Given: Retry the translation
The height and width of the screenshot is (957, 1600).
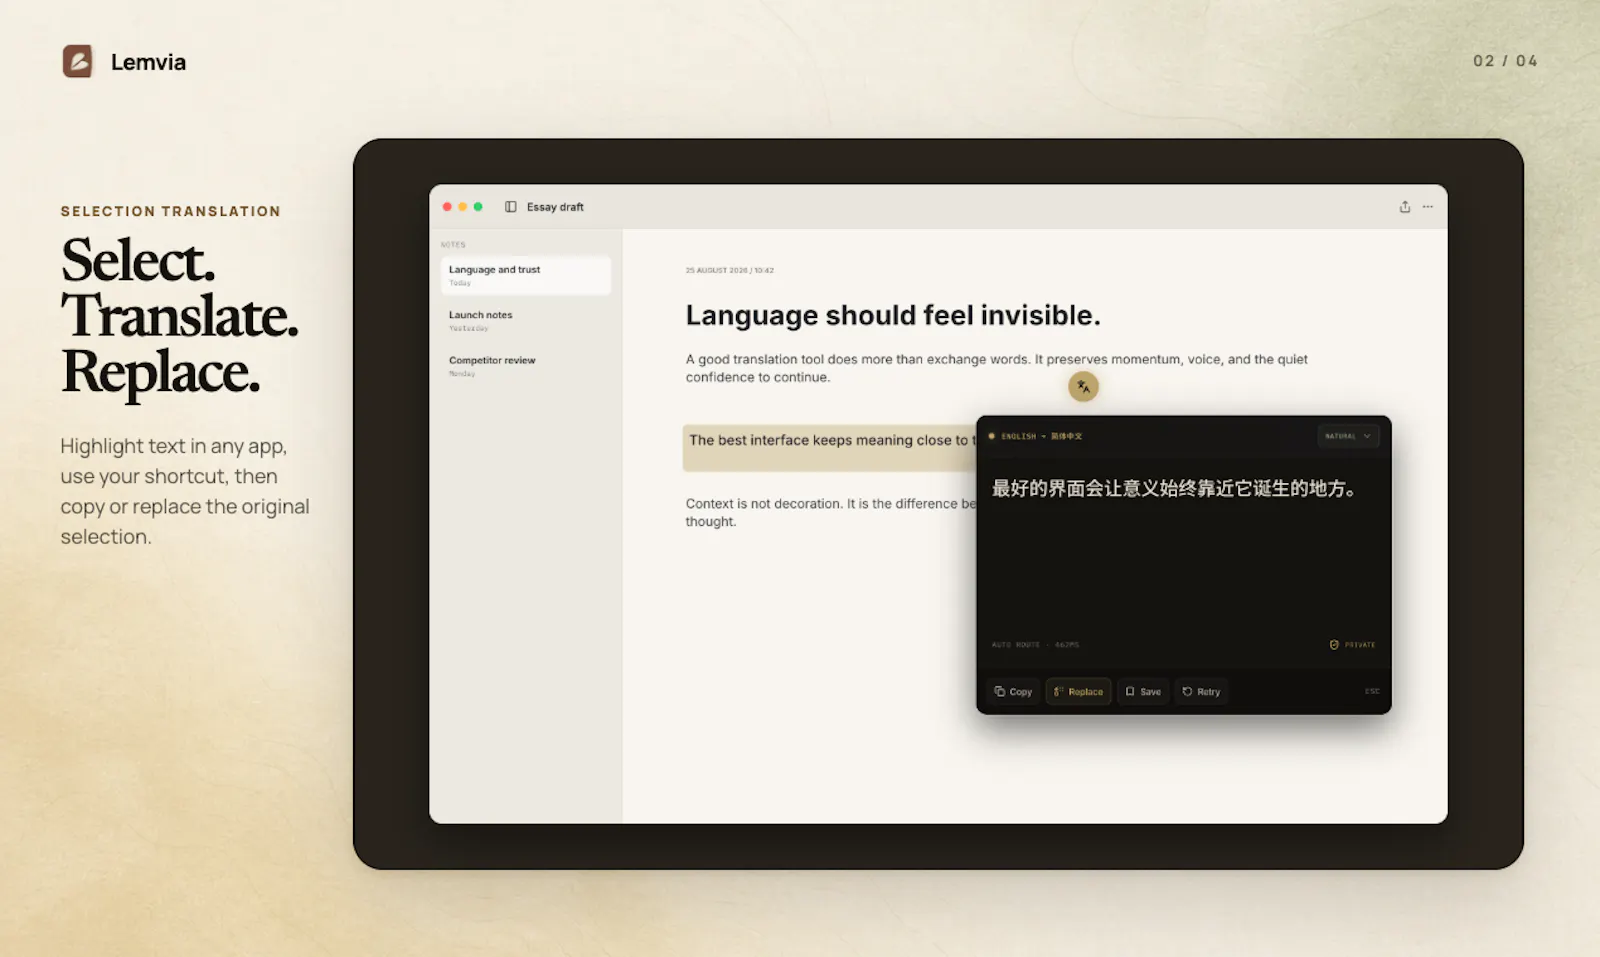Looking at the screenshot, I should click(1201, 691).
